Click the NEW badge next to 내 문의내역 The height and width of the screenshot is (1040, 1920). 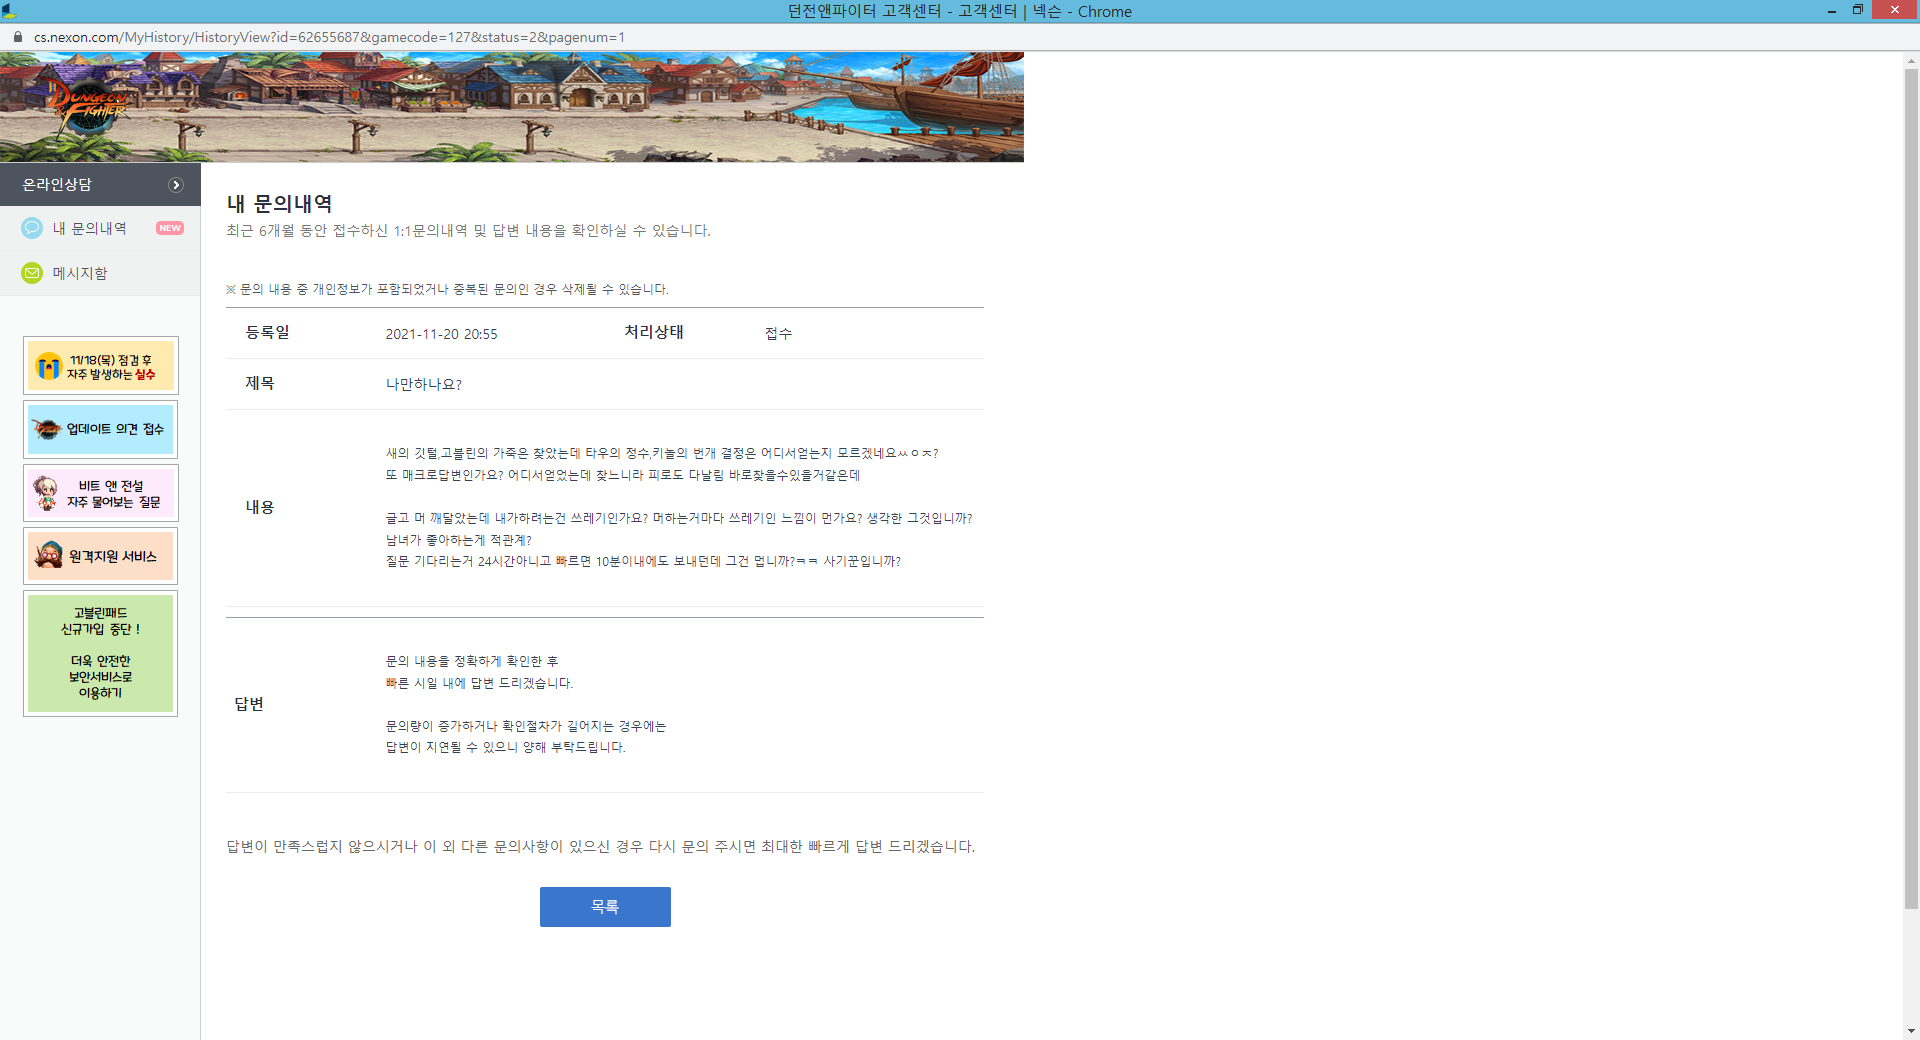169,228
